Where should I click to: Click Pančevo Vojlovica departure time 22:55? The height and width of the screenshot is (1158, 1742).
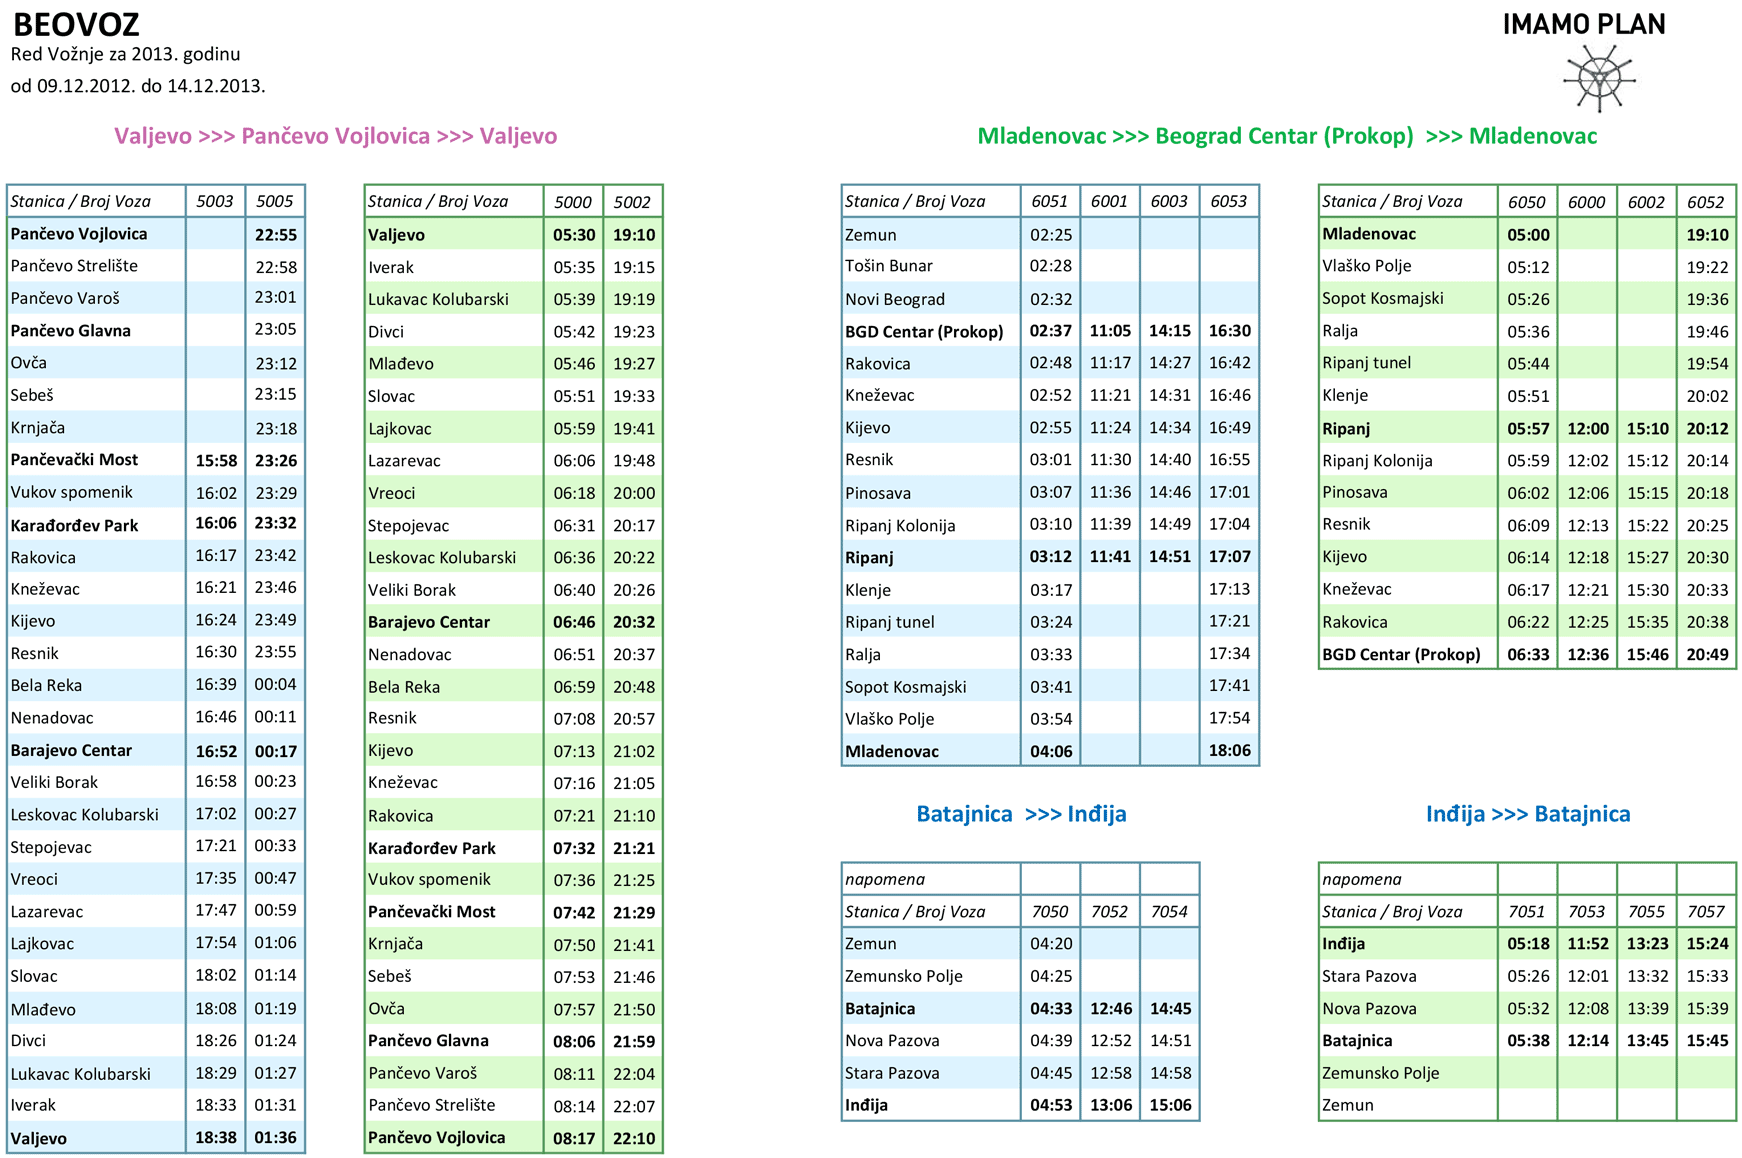click(x=275, y=234)
